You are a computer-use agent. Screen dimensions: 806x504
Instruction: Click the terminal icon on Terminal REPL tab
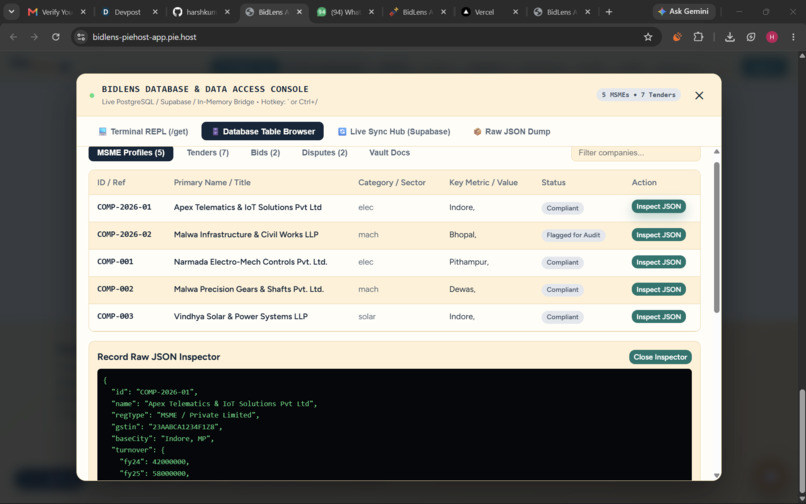pos(102,132)
